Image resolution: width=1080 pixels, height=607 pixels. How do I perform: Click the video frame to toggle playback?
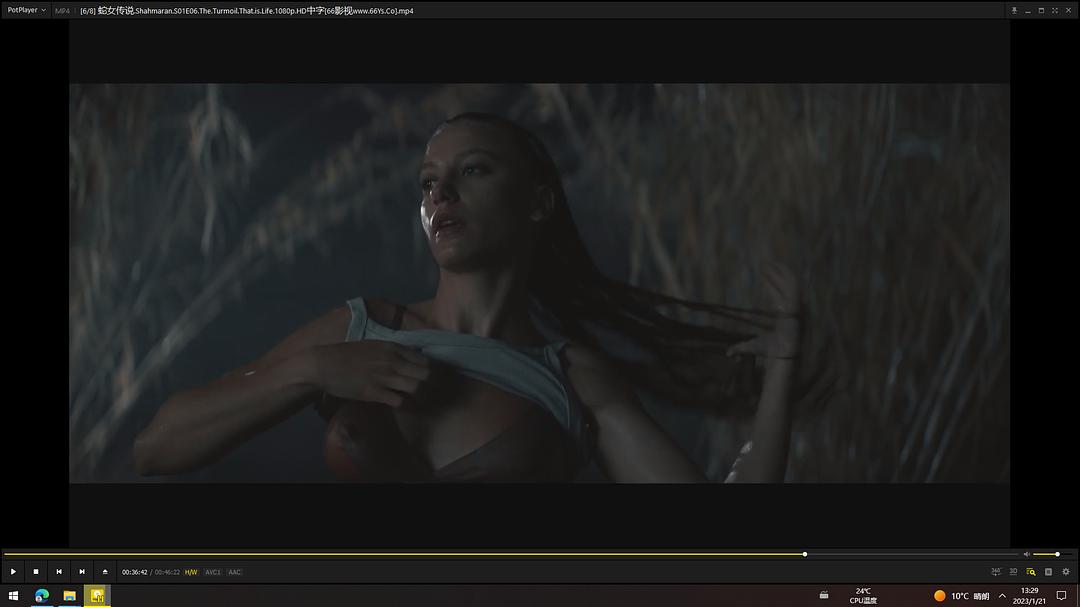coord(539,283)
